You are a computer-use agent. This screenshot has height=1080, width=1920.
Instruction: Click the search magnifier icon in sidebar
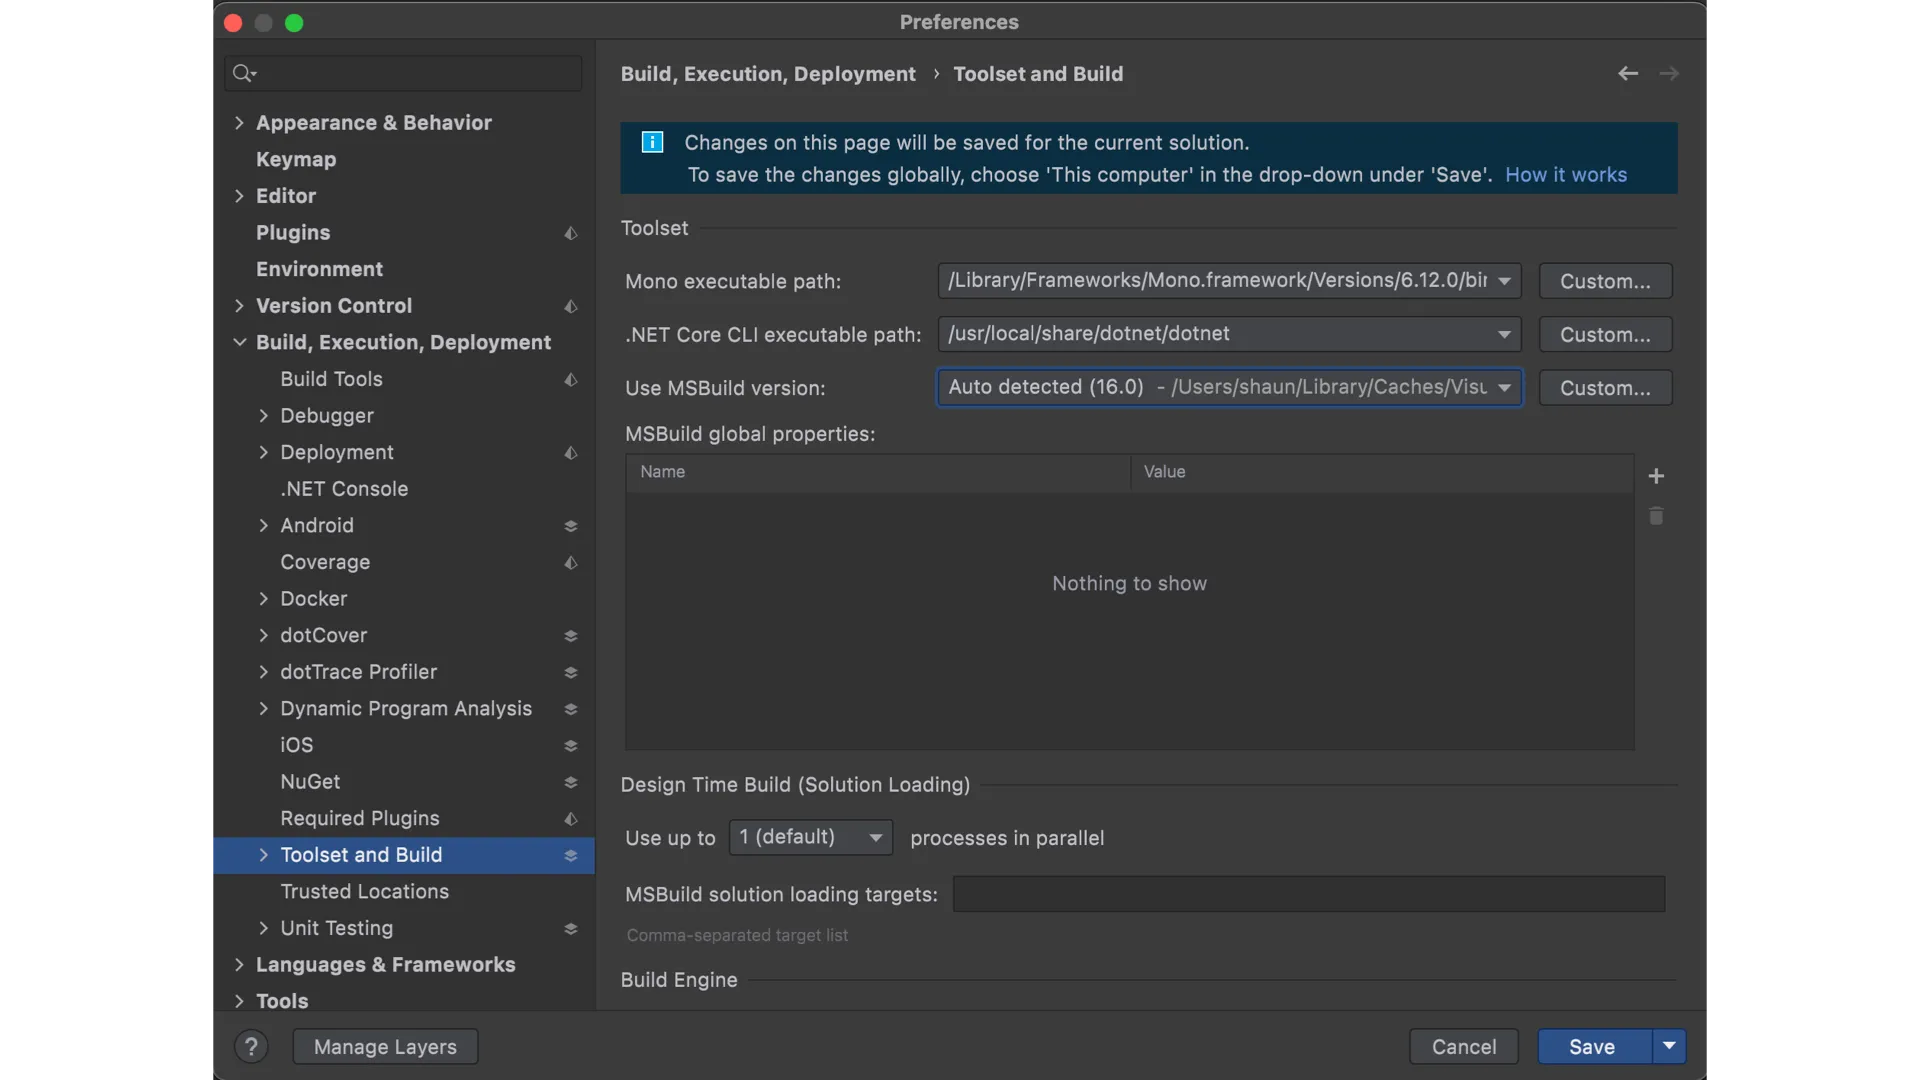(x=243, y=73)
